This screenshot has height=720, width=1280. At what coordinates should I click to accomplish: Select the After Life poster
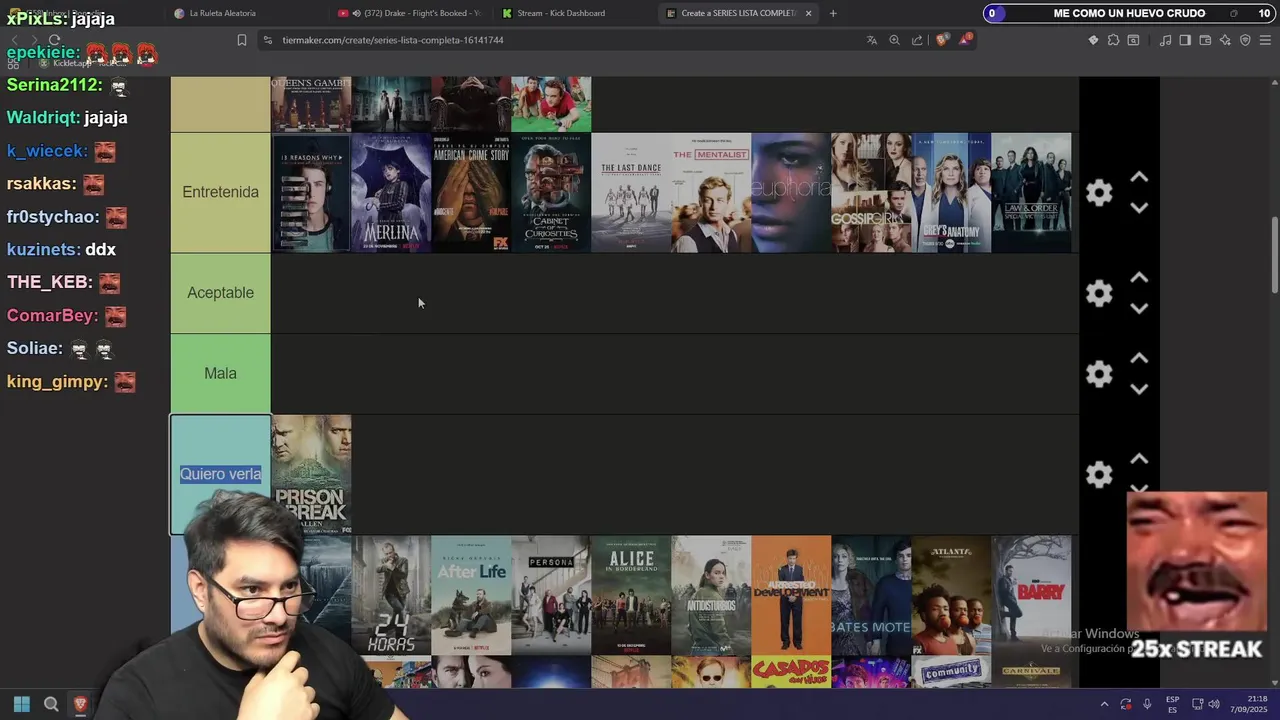tap(471, 595)
